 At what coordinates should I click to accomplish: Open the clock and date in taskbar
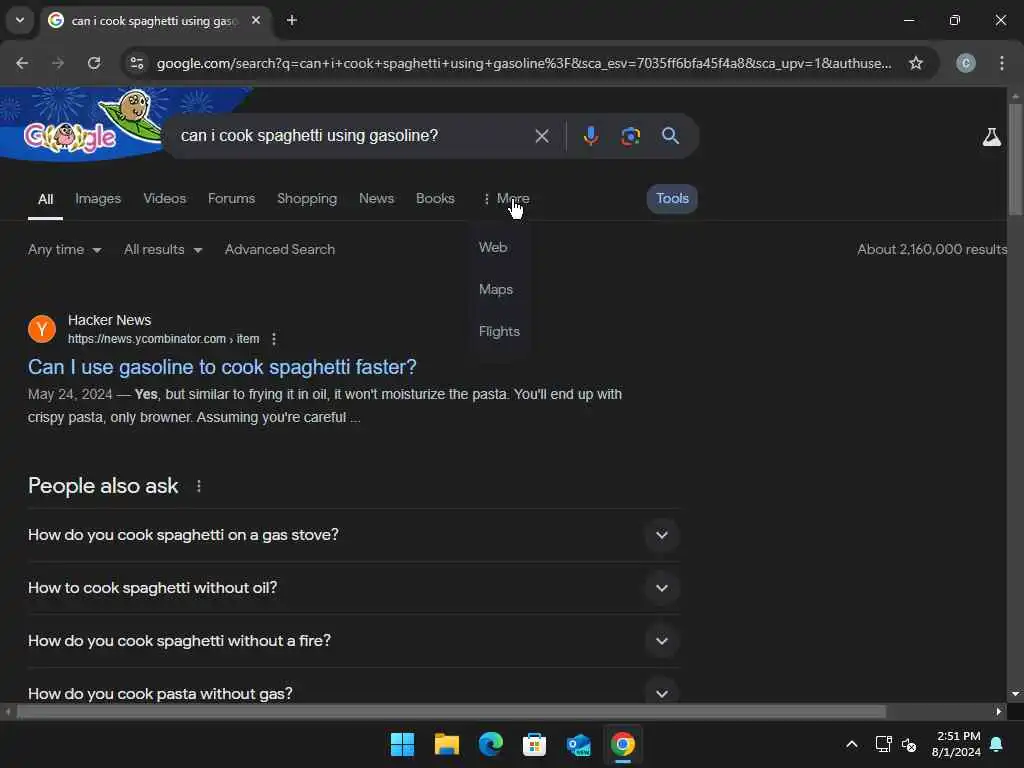[x=956, y=744]
